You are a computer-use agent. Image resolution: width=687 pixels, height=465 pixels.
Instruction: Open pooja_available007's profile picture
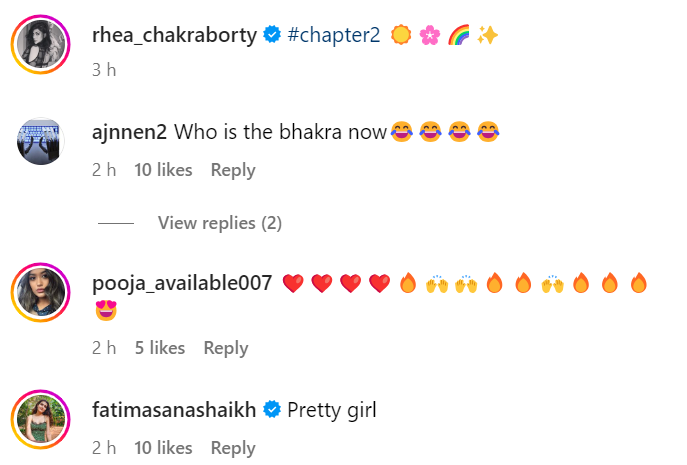pos(41,294)
